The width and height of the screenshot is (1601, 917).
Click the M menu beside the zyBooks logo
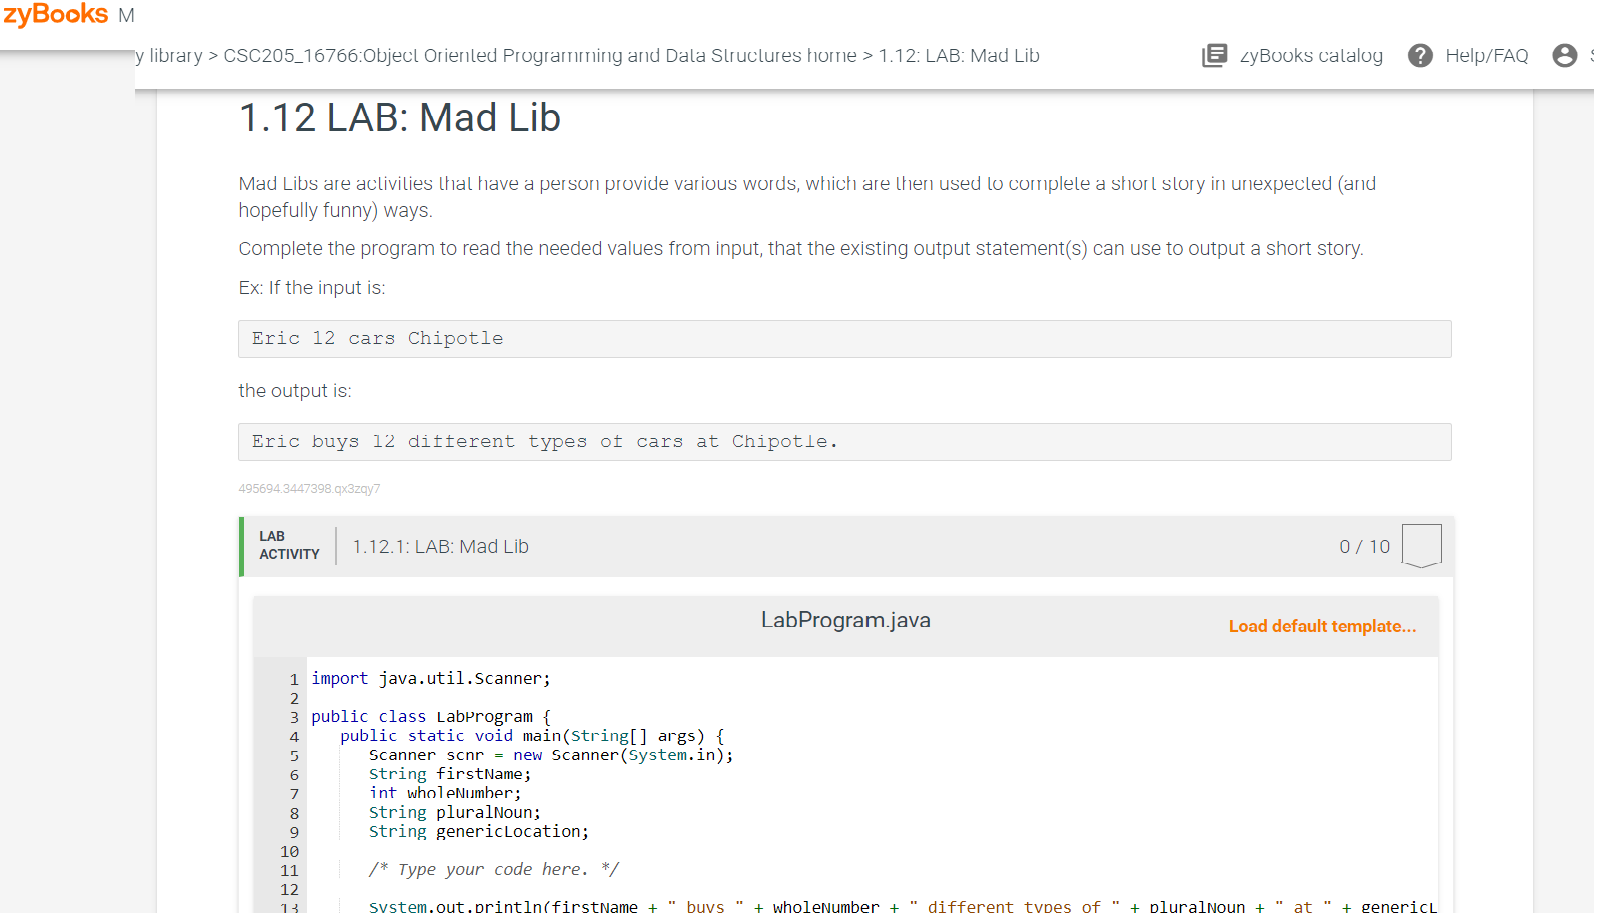tap(126, 15)
